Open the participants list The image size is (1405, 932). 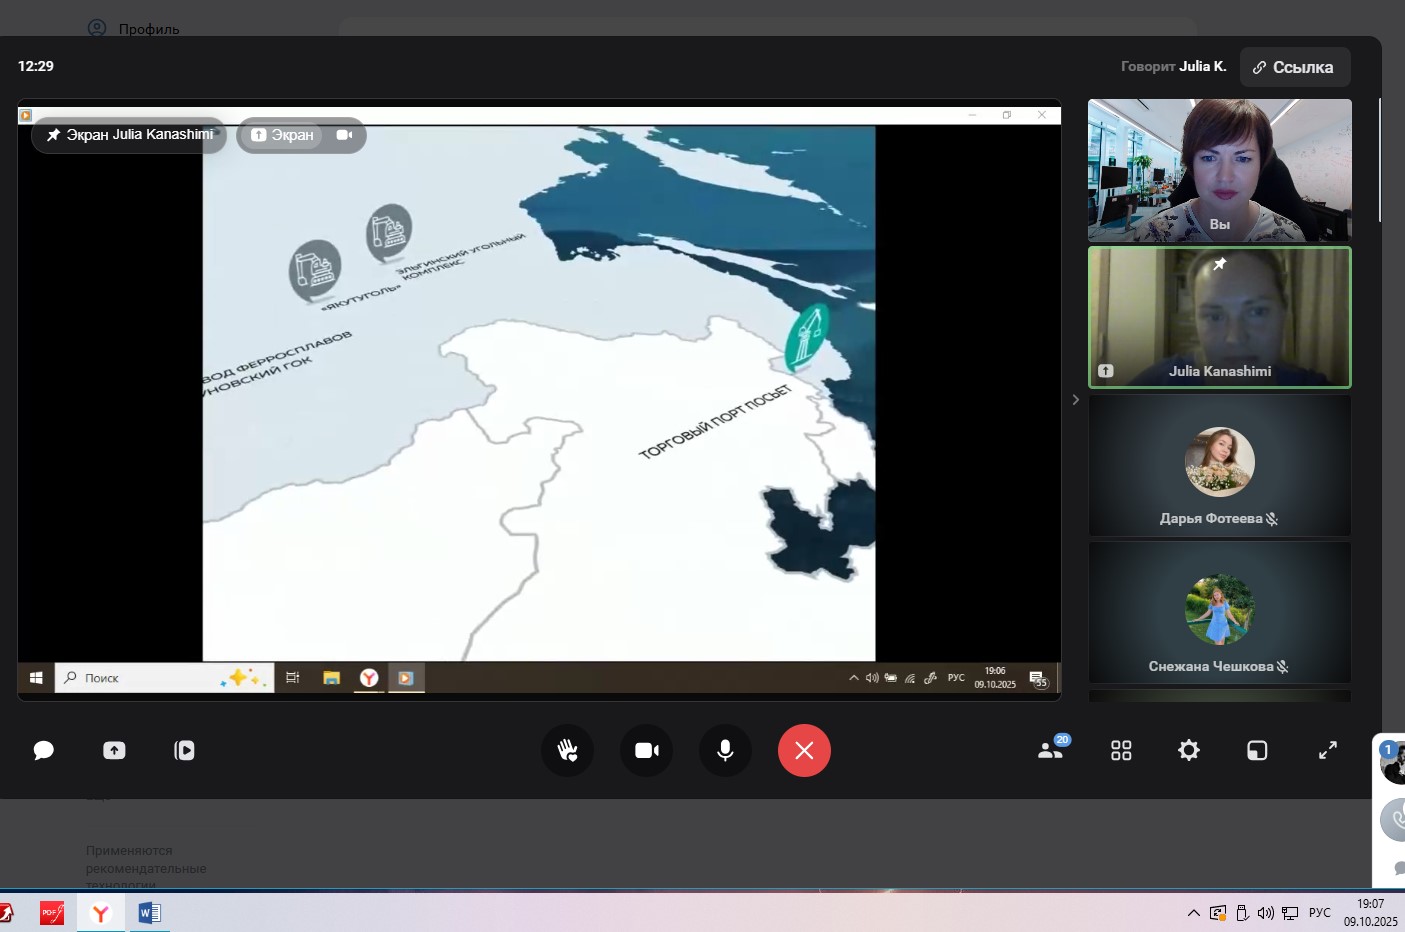click(x=1051, y=750)
